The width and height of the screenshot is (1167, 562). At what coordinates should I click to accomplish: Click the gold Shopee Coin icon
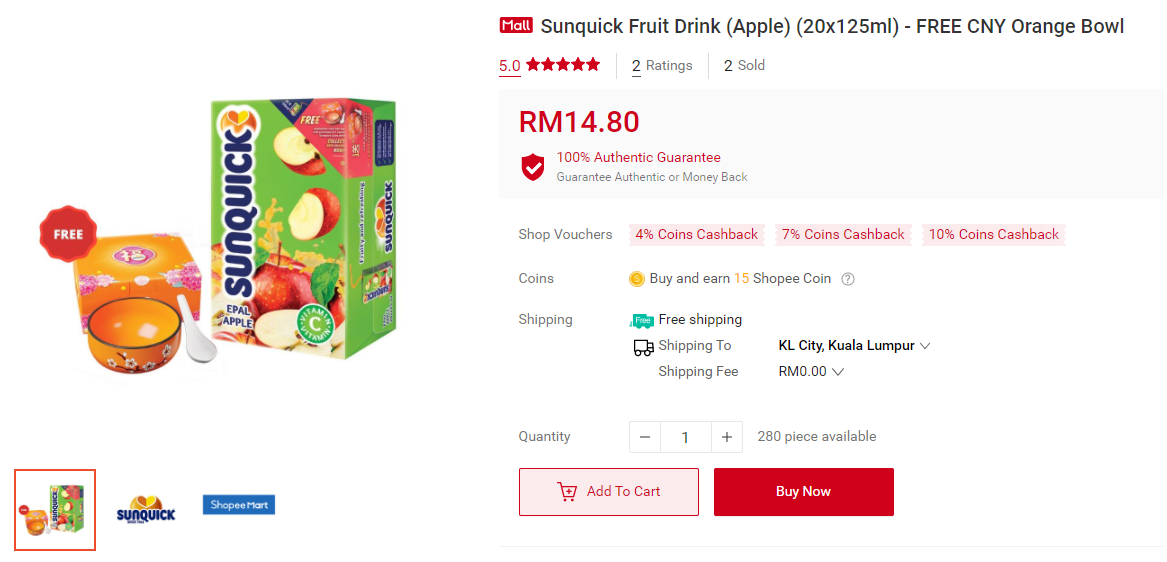click(637, 279)
